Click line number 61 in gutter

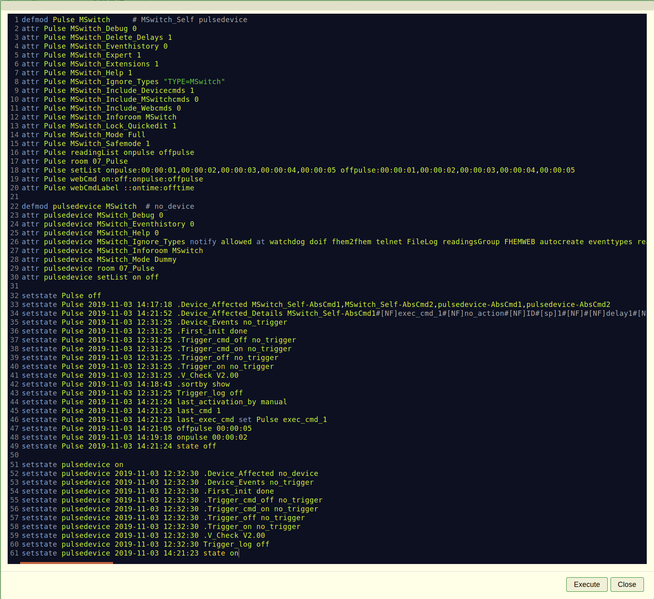click(x=14, y=553)
